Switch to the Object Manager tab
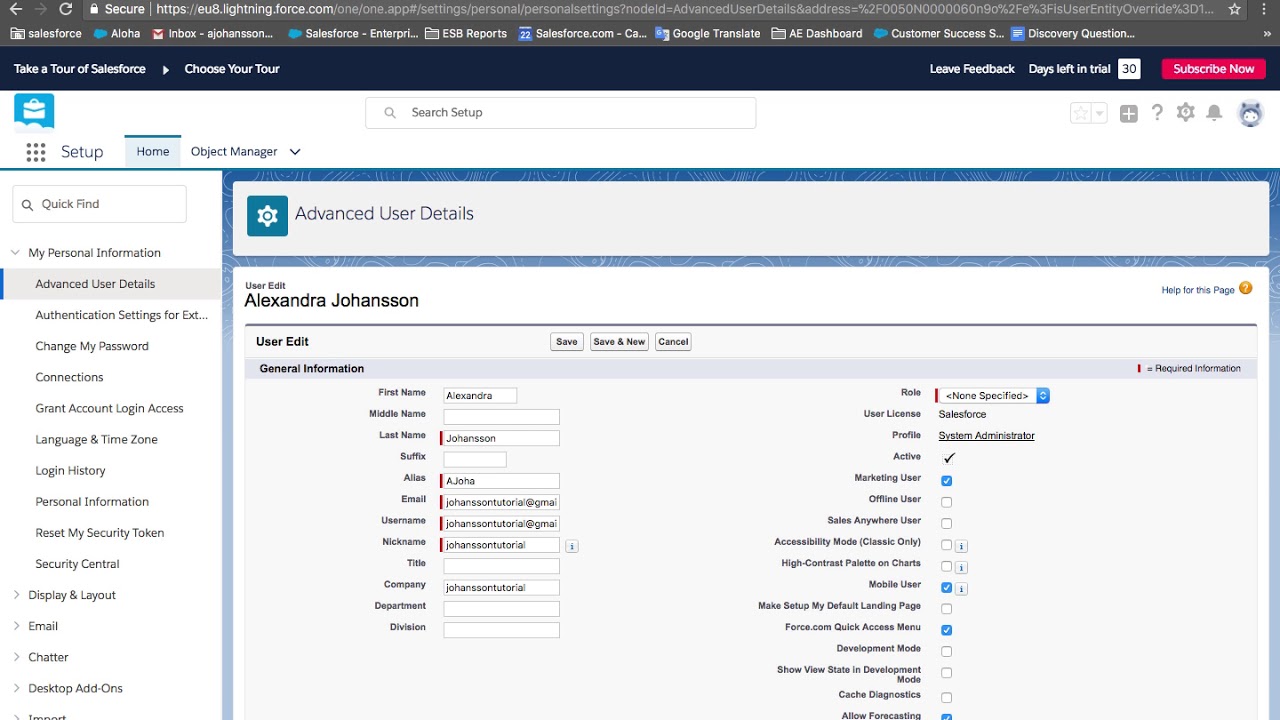This screenshot has height=720, width=1280. point(234,152)
